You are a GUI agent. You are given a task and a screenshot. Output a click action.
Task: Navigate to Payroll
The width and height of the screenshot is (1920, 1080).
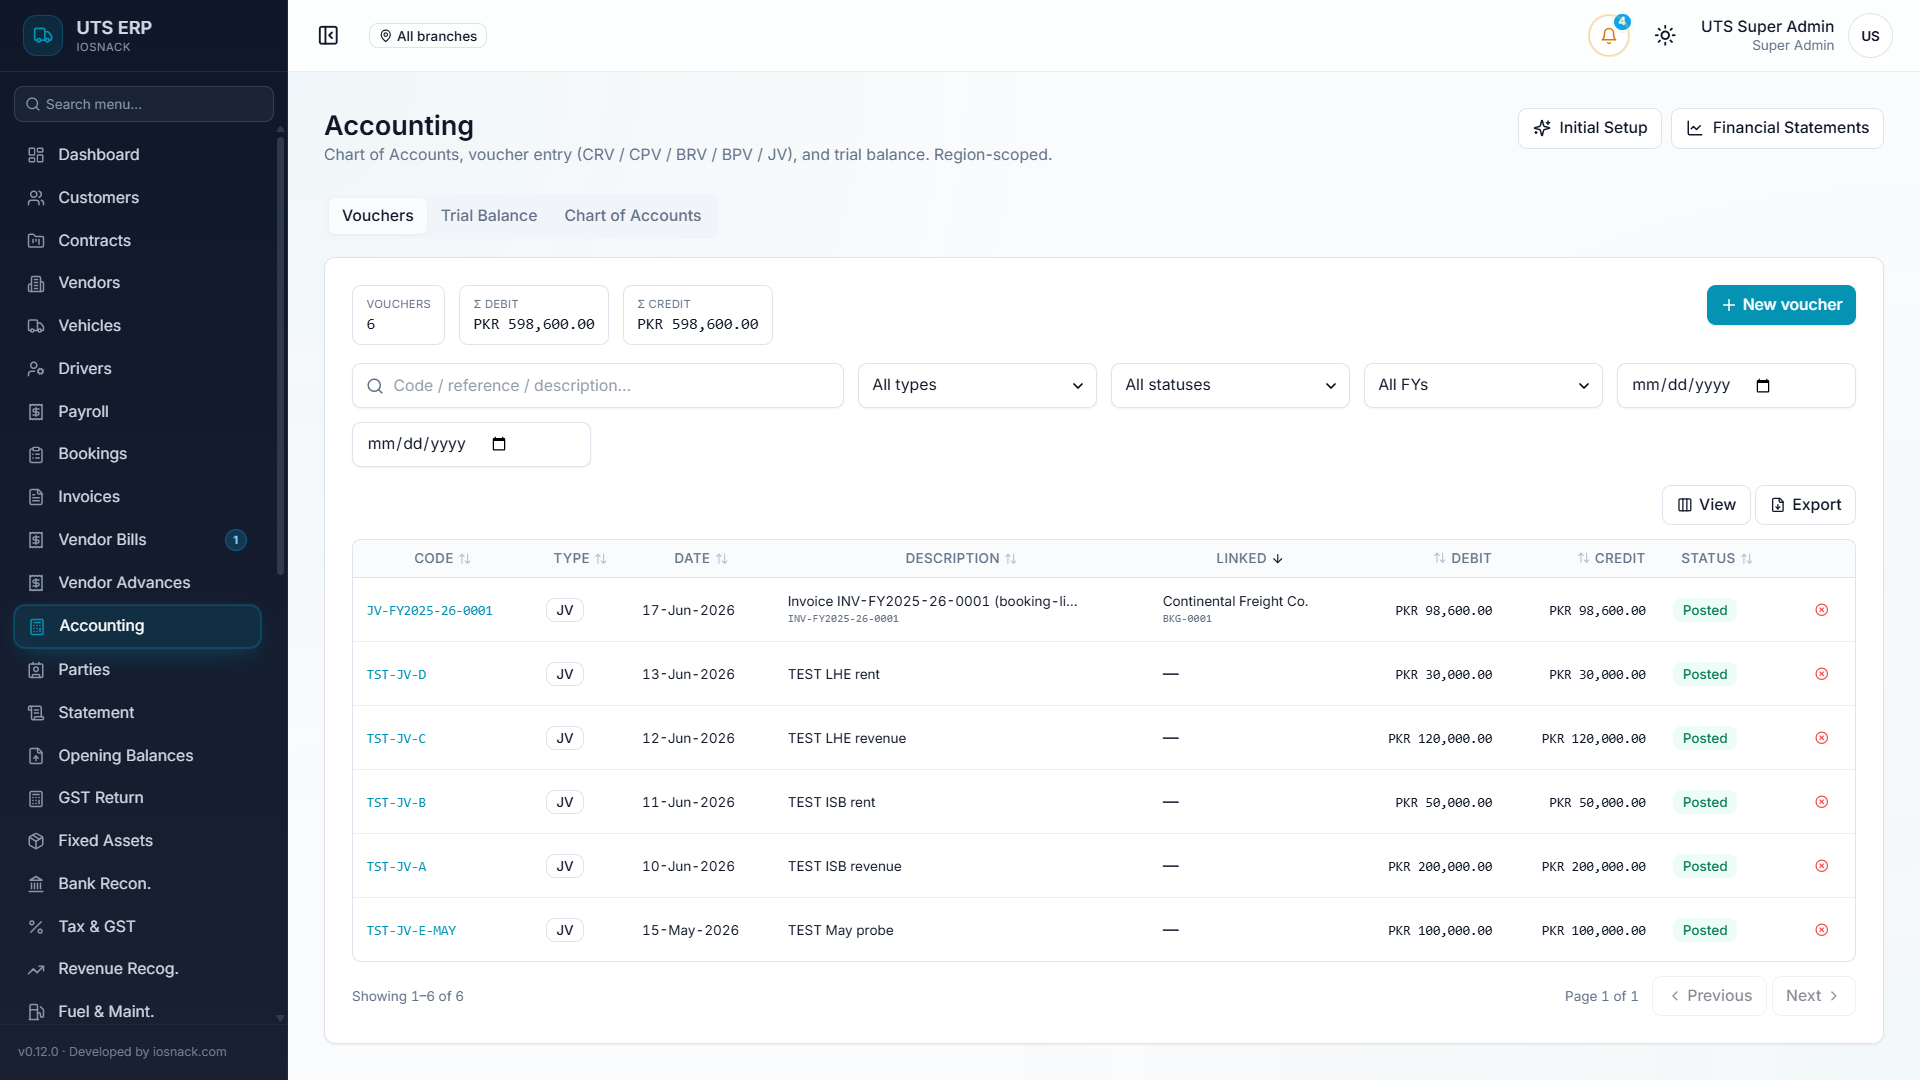pyautogui.click(x=138, y=412)
